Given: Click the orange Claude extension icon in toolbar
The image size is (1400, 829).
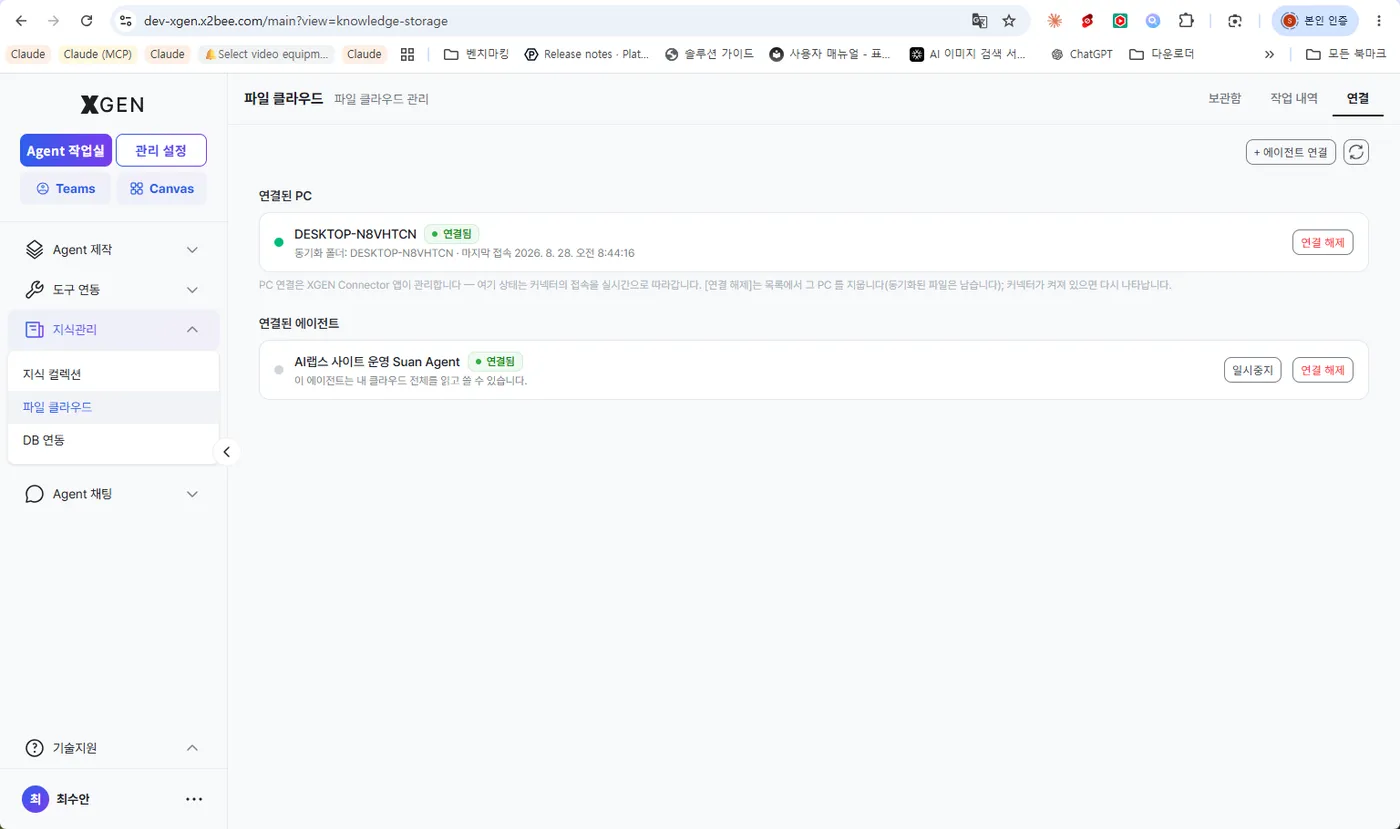Looking at the screenshot, I should [x=1054, y=20].
